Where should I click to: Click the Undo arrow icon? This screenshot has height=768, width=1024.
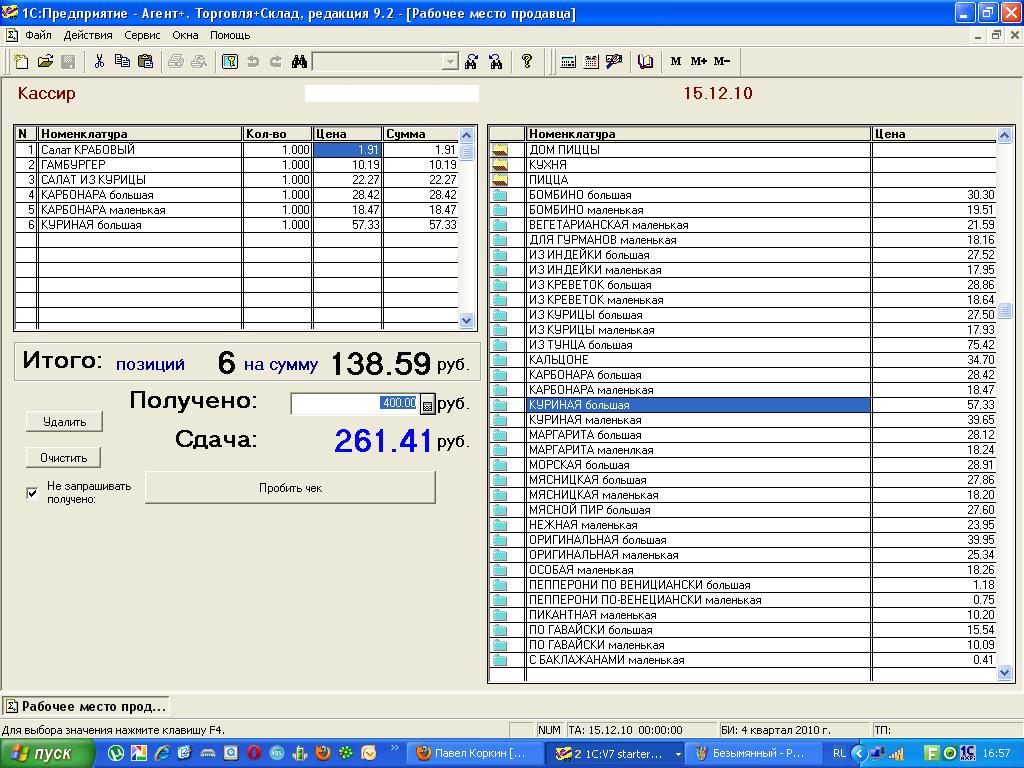(253, 61)
